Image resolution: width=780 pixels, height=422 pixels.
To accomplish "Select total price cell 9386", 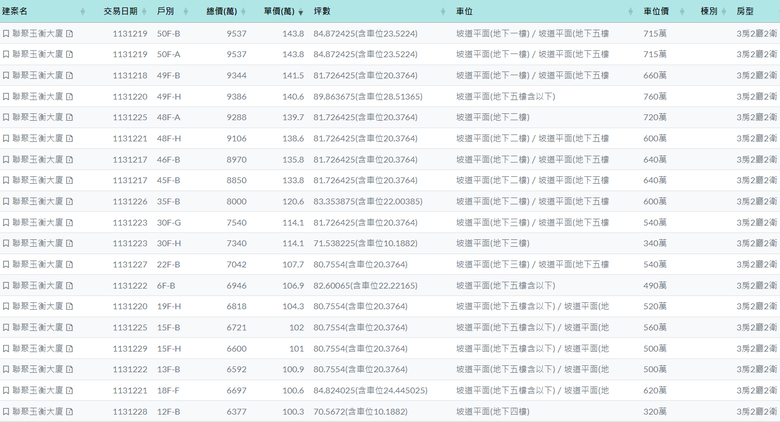I will click(x=236, y=97).
